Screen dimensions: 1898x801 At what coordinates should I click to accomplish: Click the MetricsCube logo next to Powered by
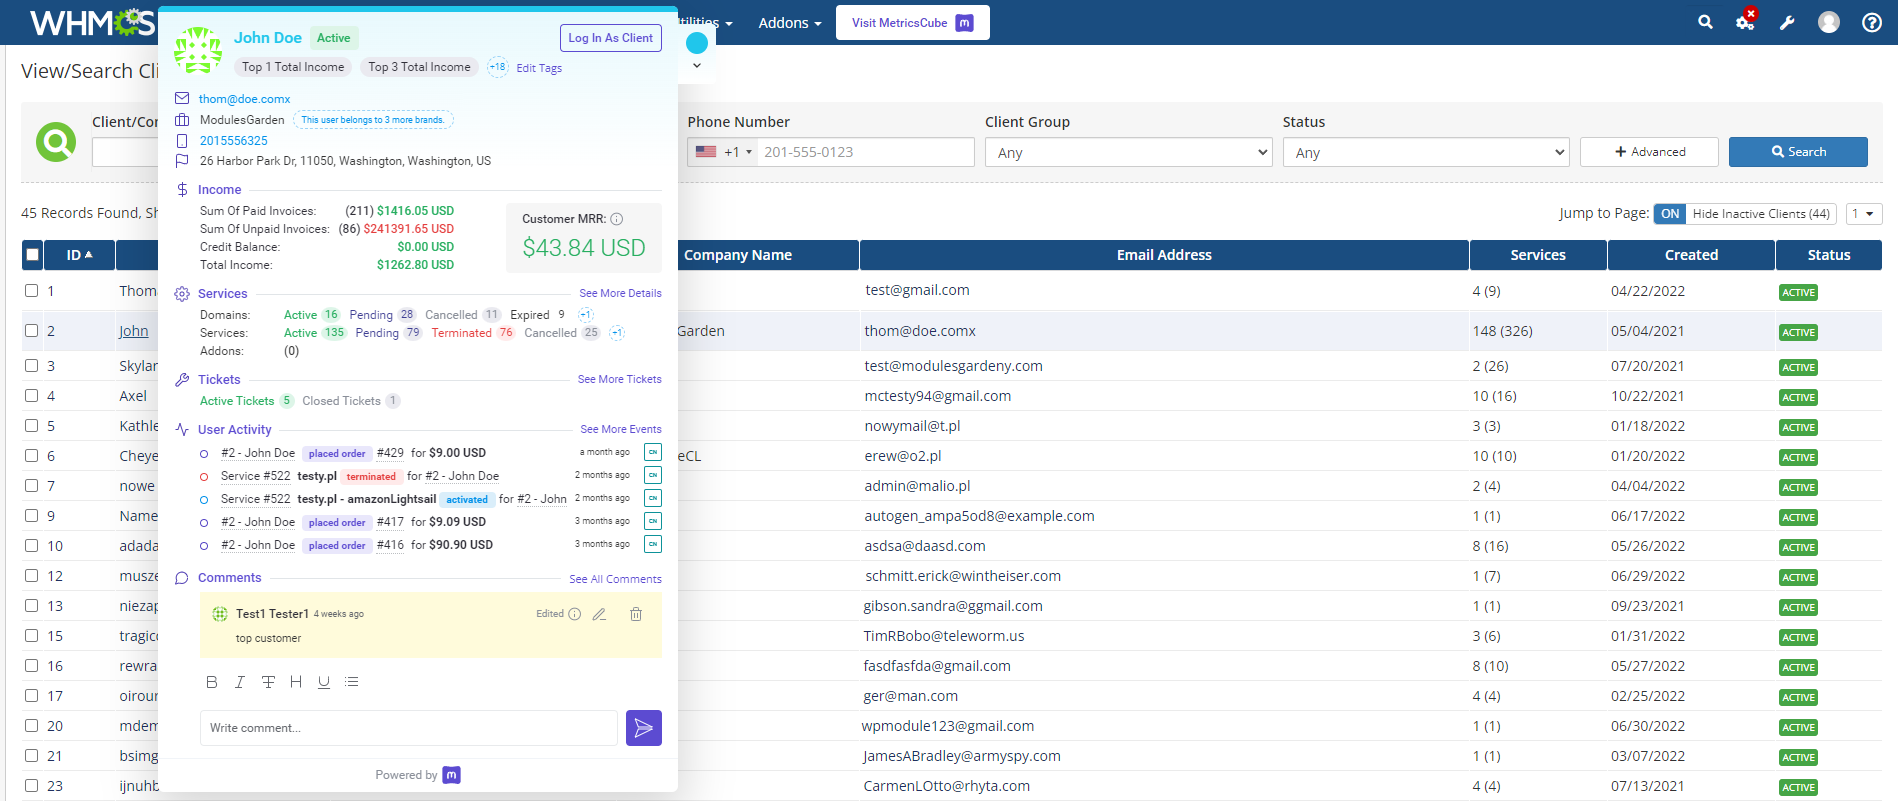(x=452, y=775)
